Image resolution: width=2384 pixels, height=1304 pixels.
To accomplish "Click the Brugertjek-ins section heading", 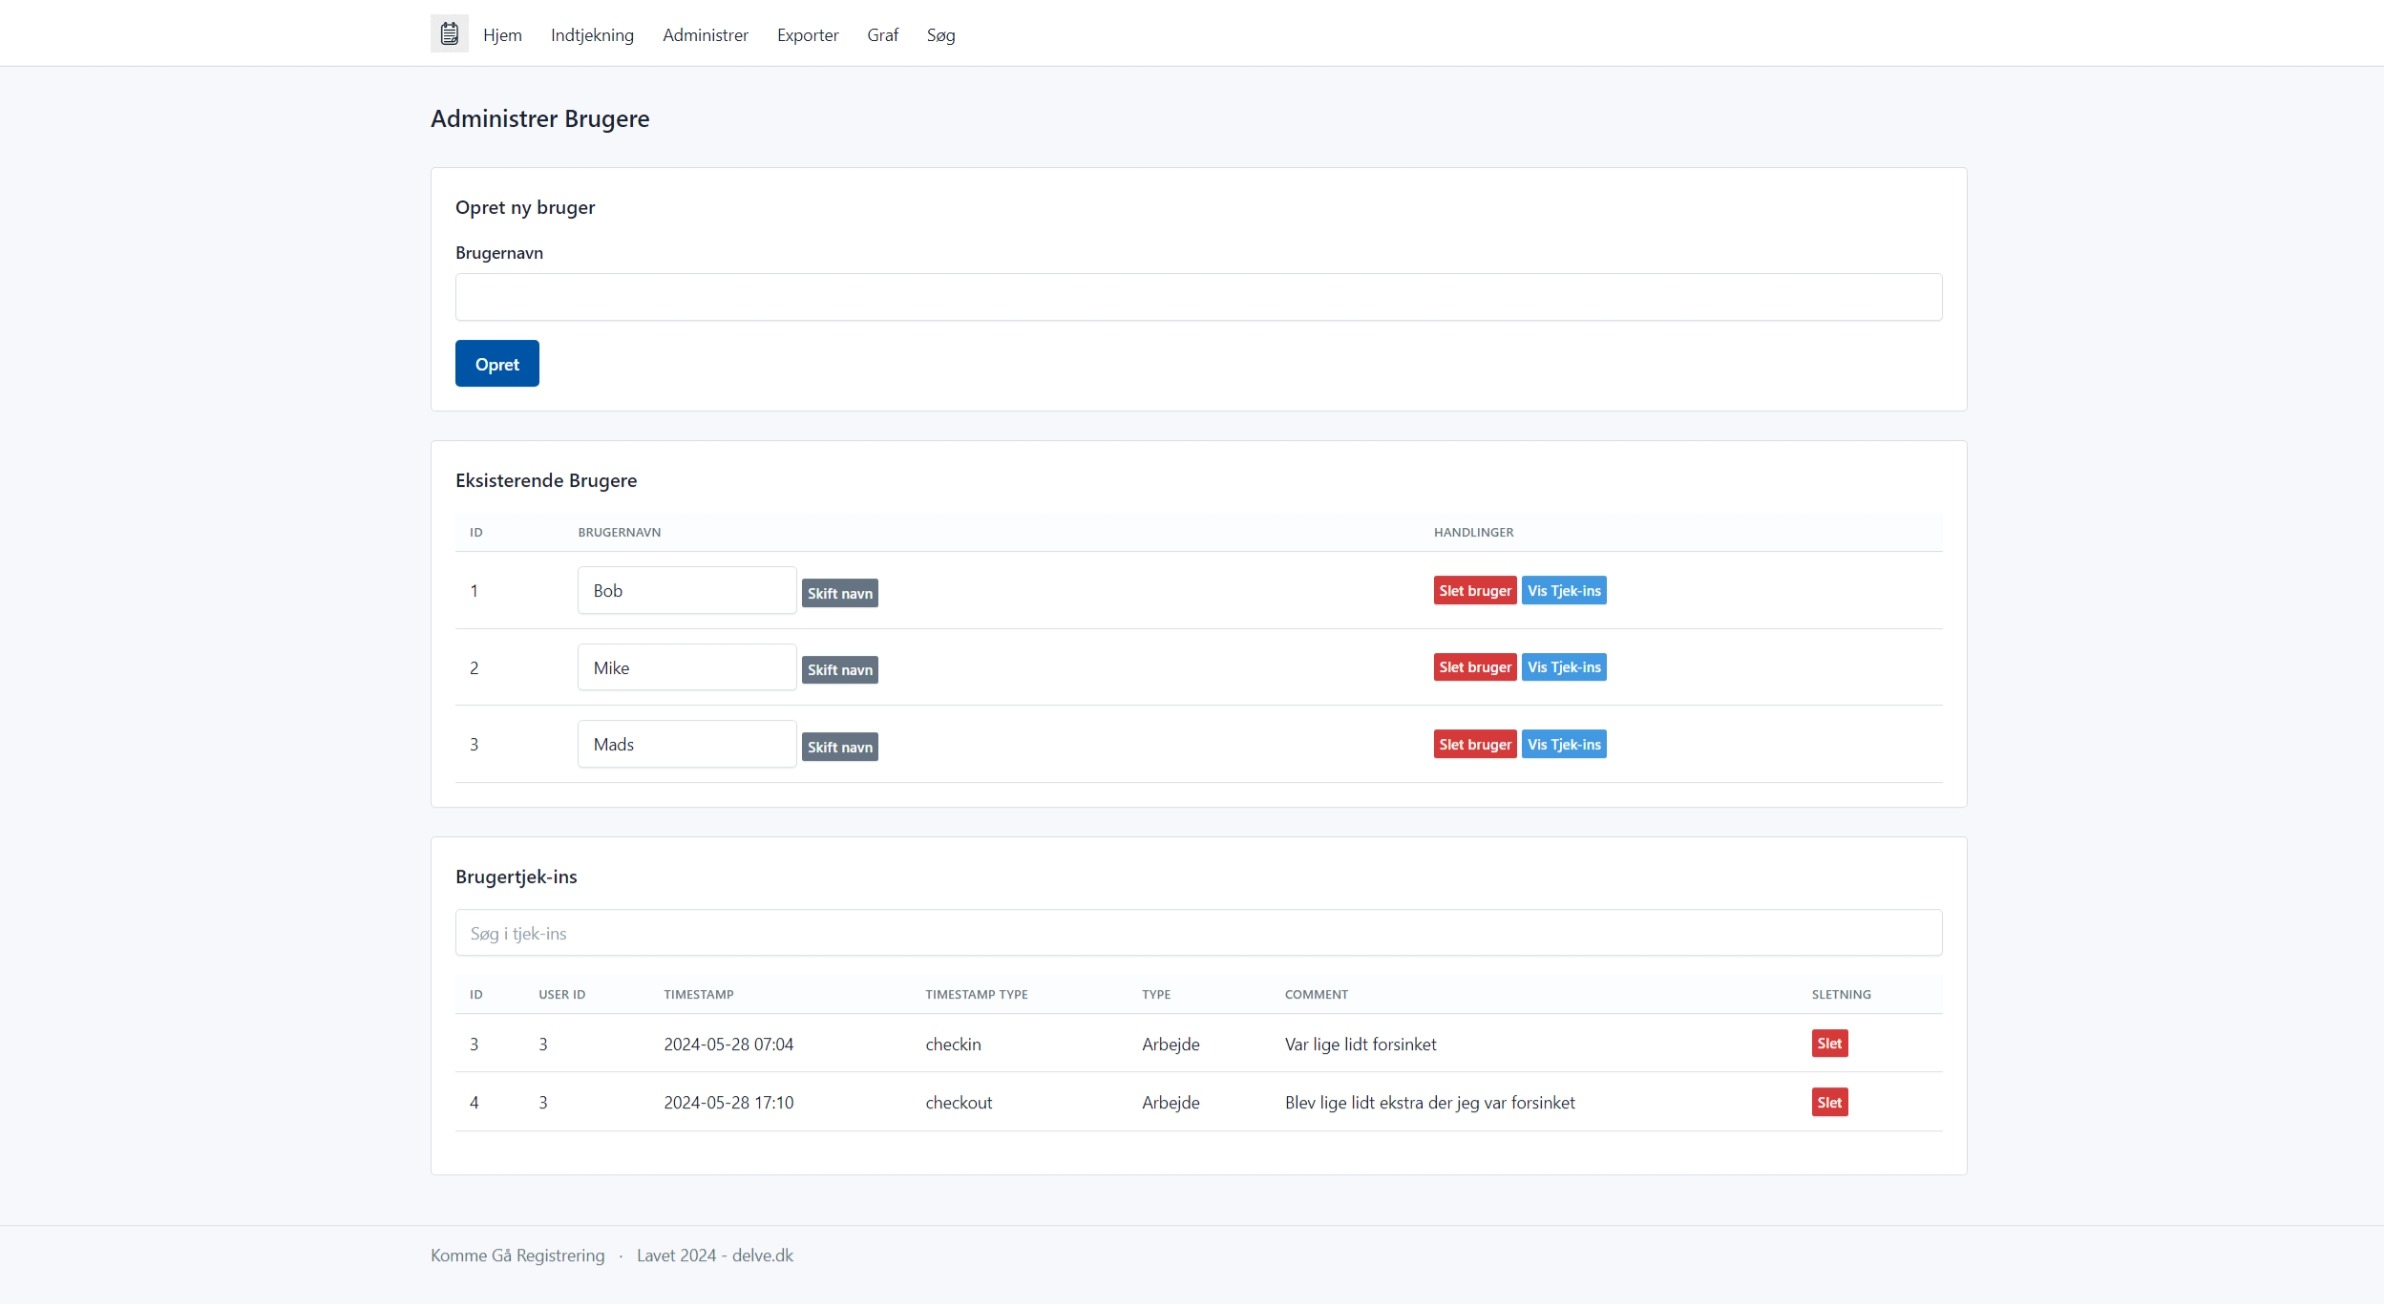I will pos(516,876).
